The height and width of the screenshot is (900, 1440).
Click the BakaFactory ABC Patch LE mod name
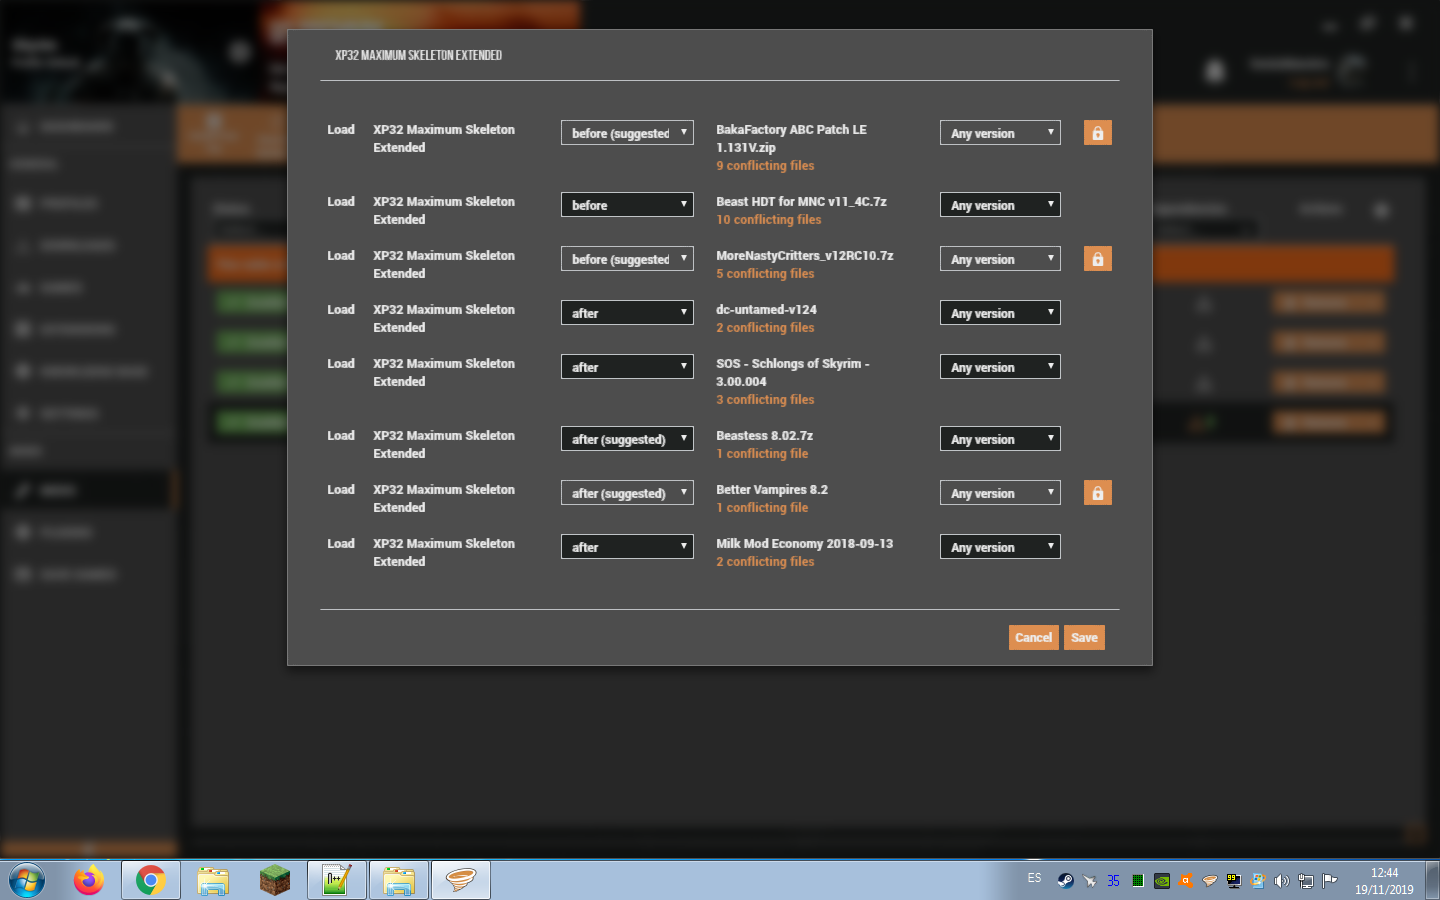[x=791, y=138]
